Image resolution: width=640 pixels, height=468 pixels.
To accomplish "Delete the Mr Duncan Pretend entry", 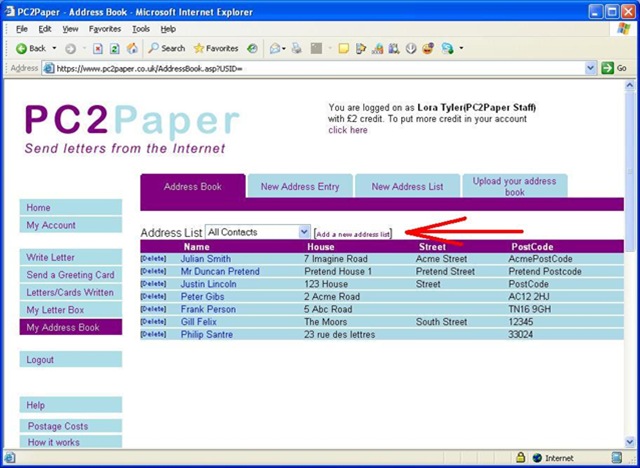I will [153, 271].
